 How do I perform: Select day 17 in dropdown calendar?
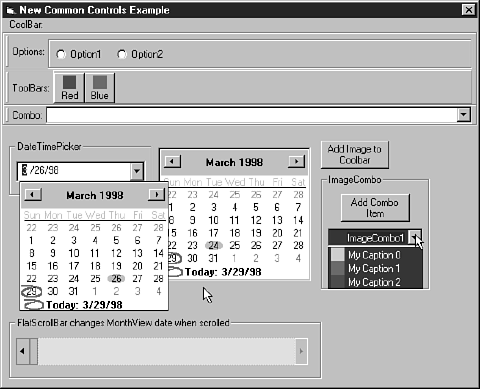[x=74, y=266]
